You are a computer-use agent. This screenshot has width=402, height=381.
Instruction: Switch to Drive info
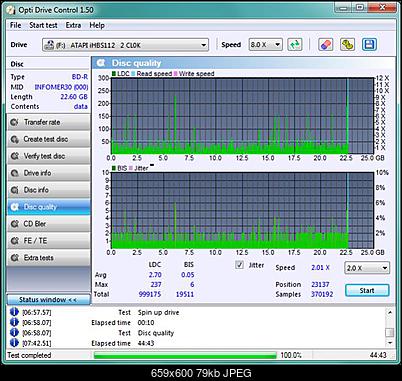coord(49,173)
